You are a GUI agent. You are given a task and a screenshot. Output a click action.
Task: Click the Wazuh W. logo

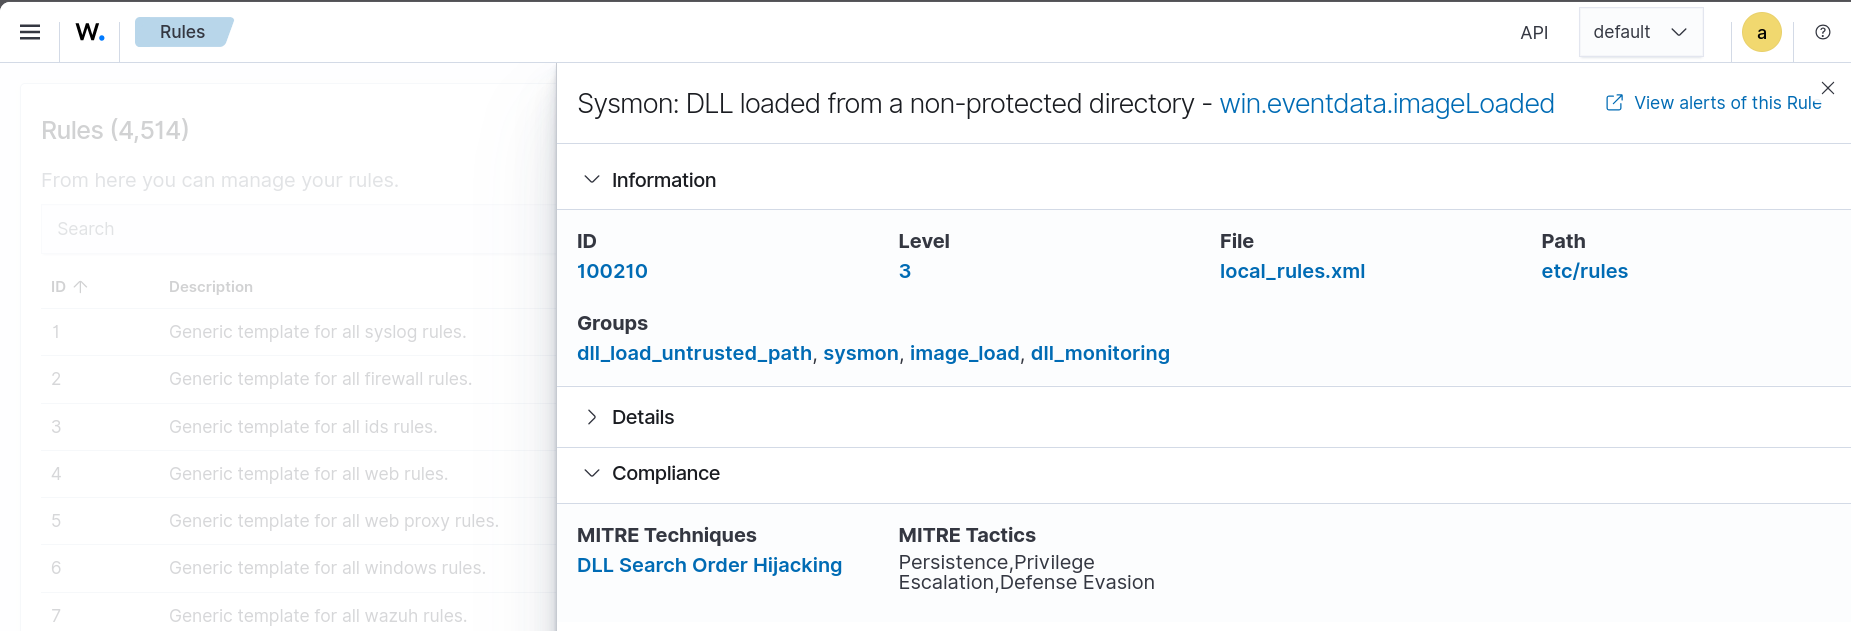(x=90, y=32)
